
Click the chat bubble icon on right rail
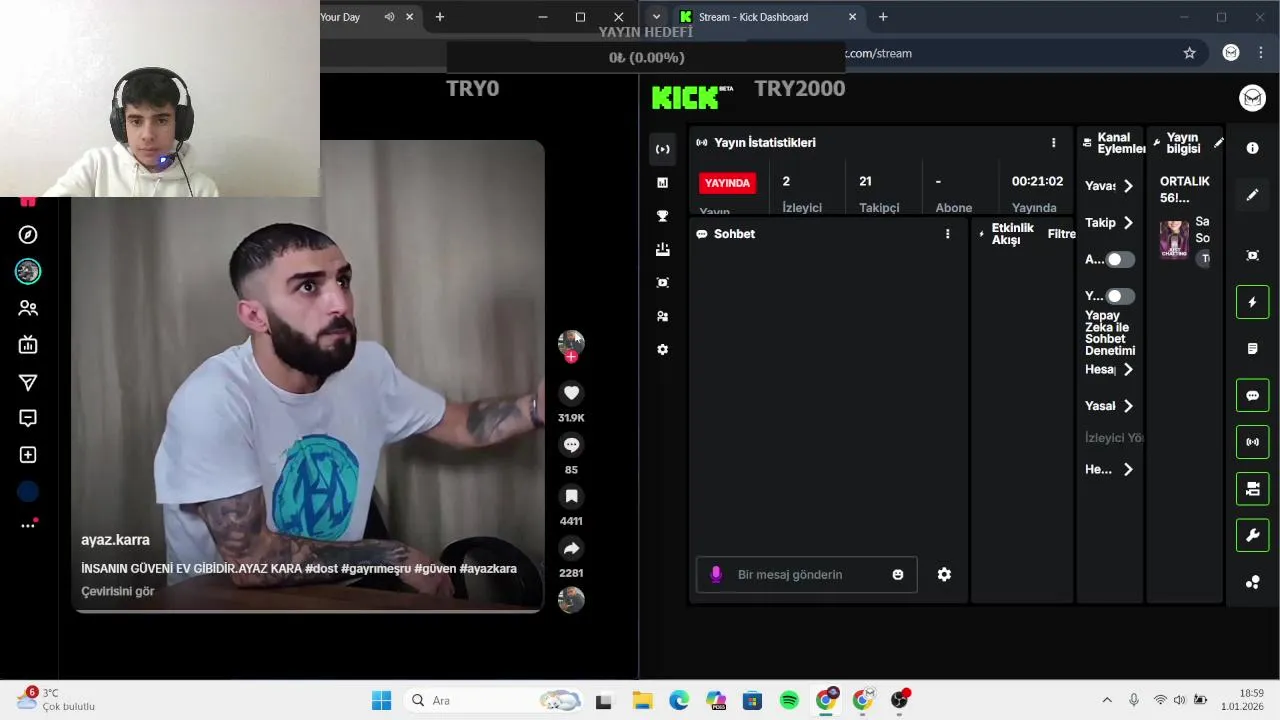[1252, 395]
